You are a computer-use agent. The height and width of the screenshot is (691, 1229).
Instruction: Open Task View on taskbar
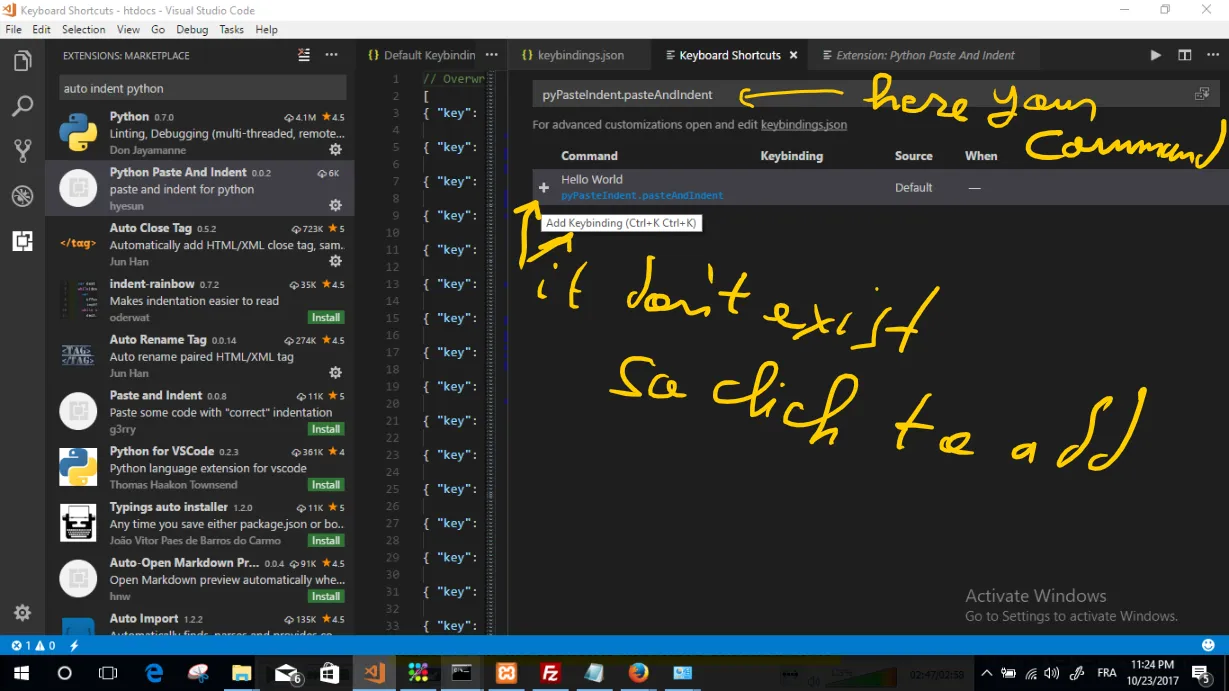pos(108,673)
